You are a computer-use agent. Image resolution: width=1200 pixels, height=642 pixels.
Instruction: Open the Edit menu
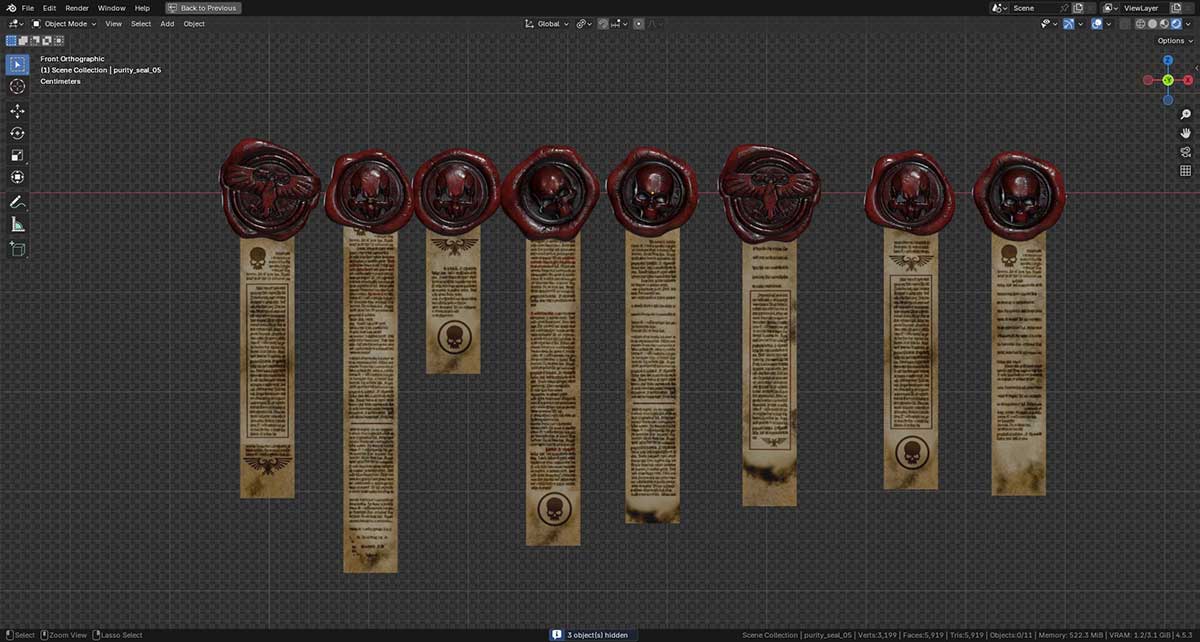[49, 8]
